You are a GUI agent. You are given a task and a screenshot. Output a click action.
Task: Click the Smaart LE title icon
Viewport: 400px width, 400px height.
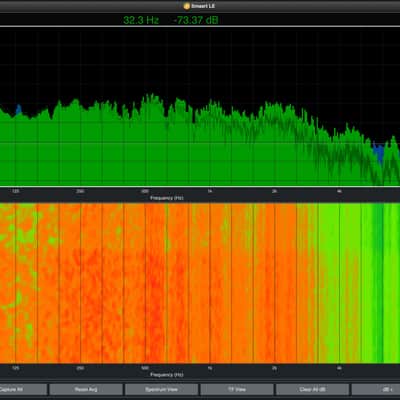pos(187,6)
